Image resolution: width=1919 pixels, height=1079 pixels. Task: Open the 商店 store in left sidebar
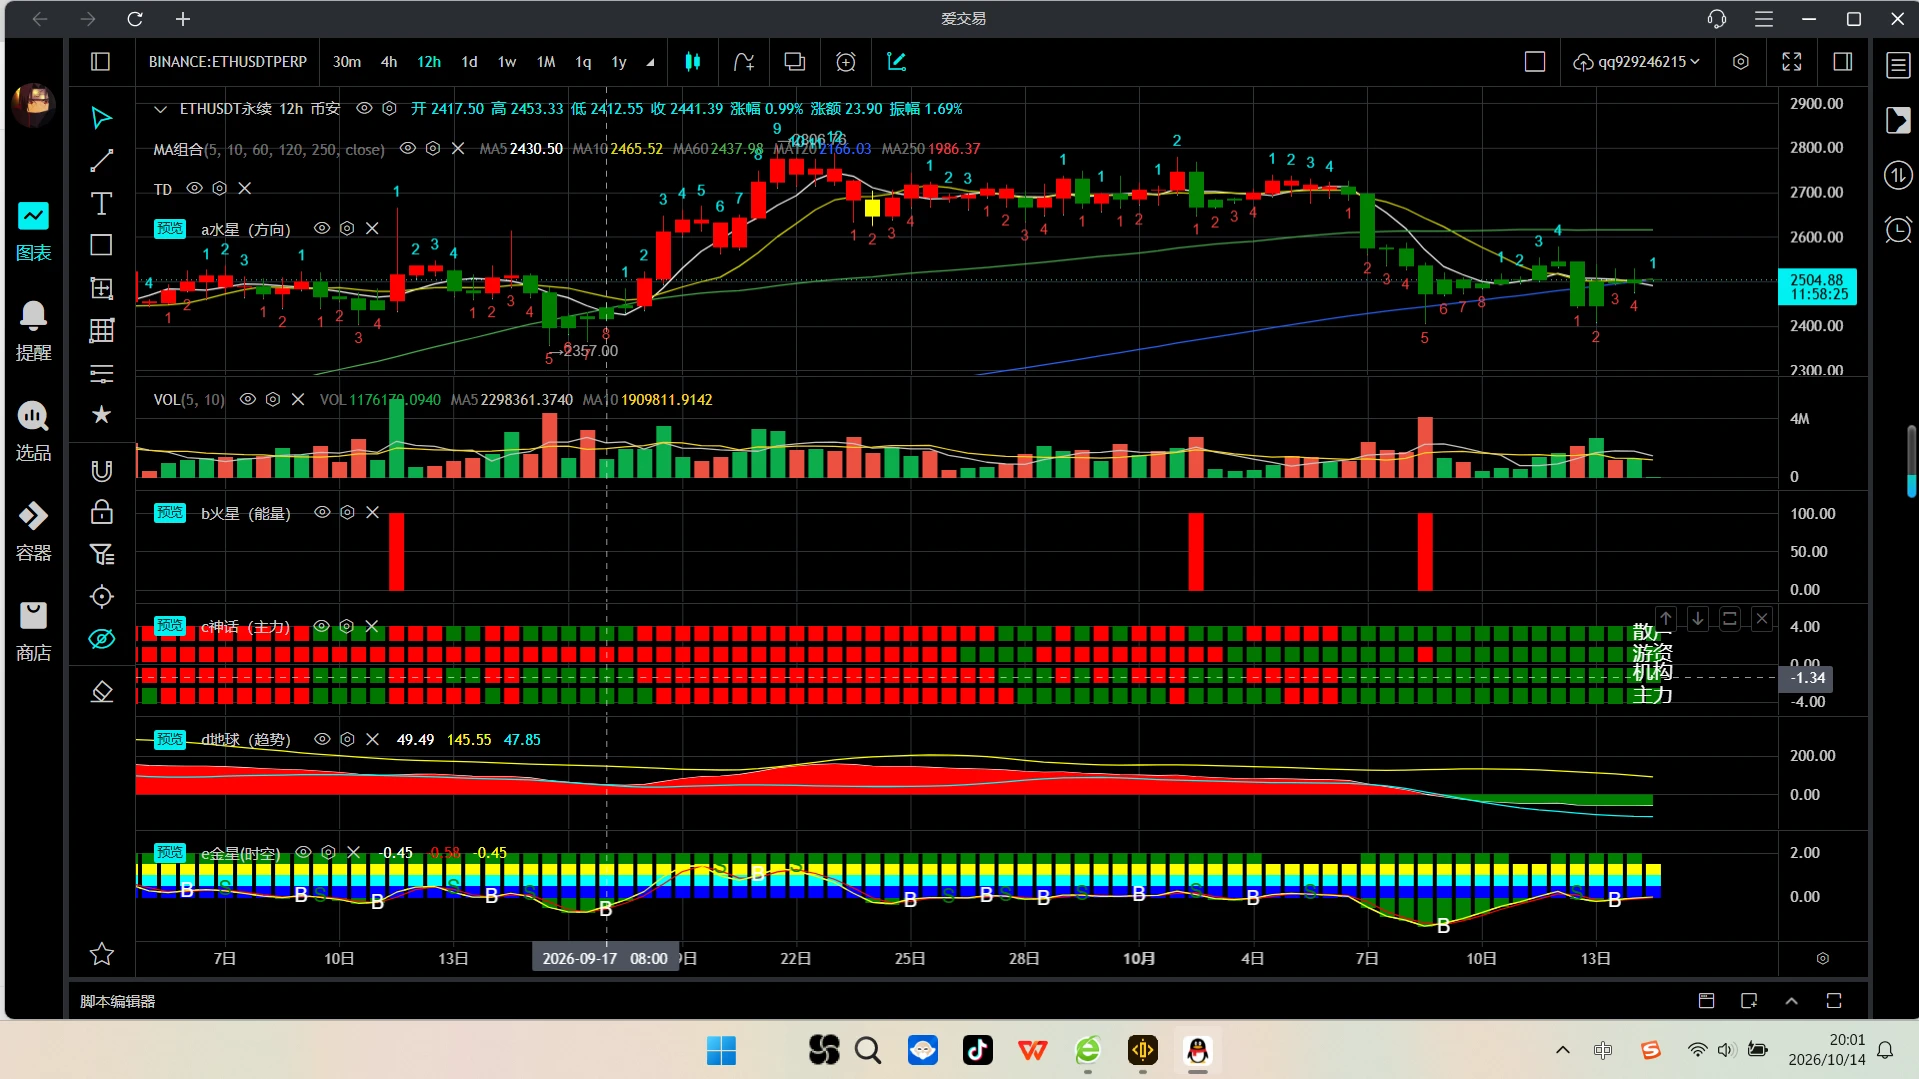(x=33, y=631)
